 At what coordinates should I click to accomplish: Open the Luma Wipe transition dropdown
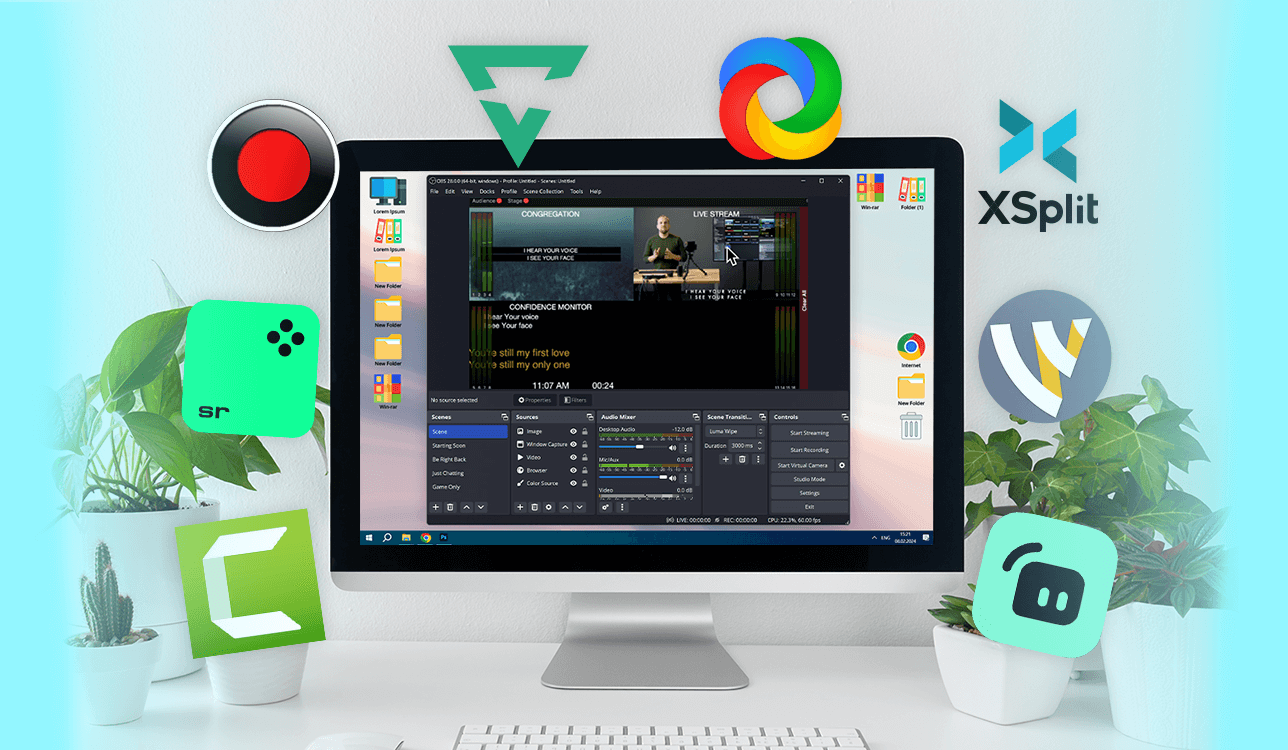tap(736, 431)
